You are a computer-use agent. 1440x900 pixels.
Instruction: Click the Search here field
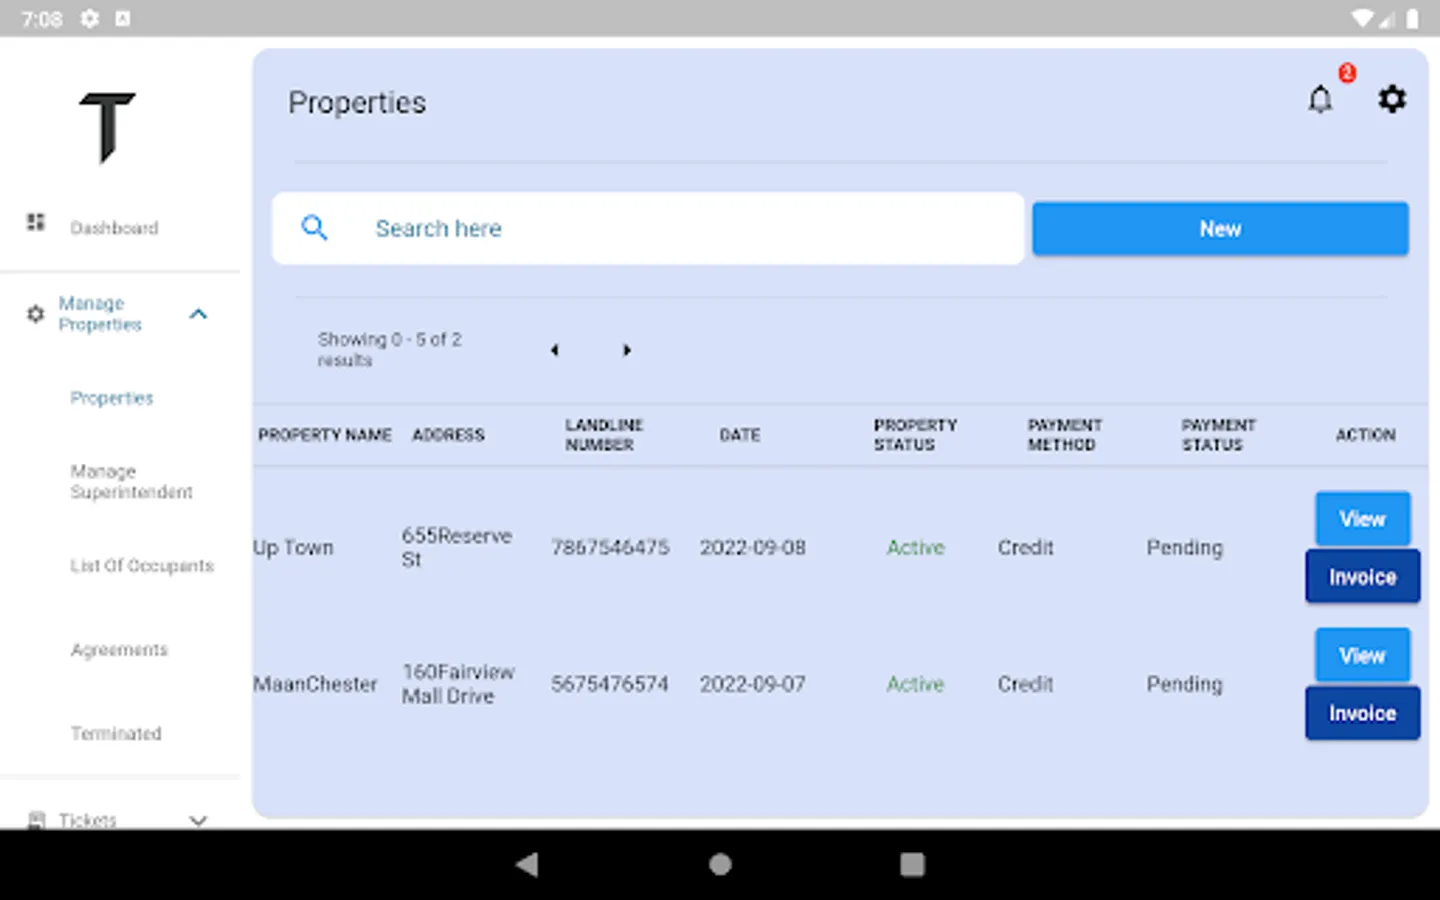648,228
